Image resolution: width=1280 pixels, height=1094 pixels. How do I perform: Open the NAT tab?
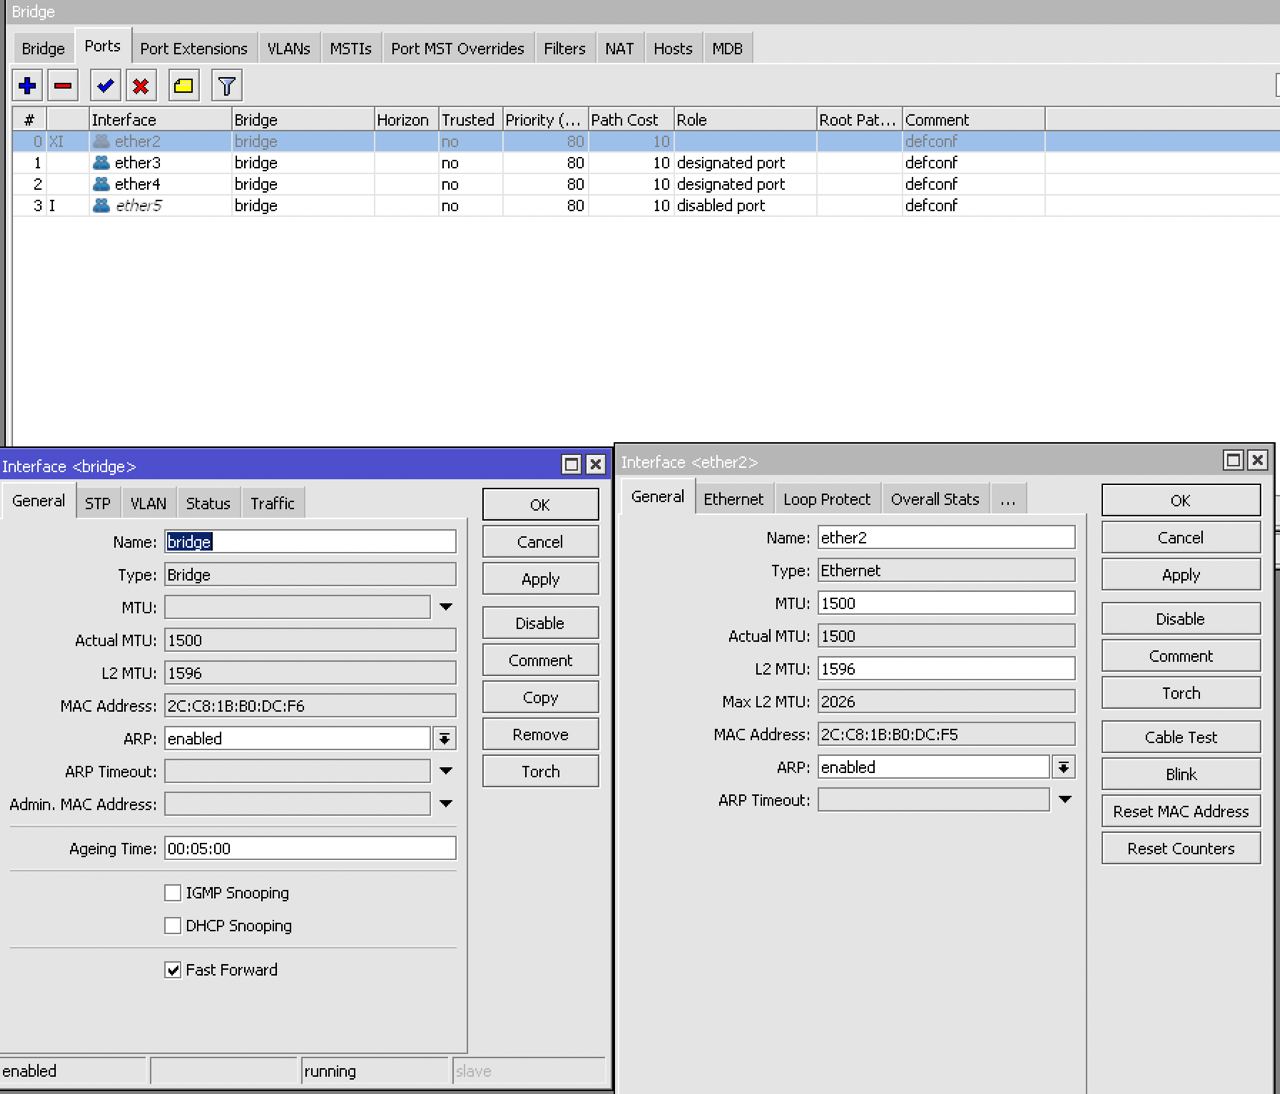620,48
